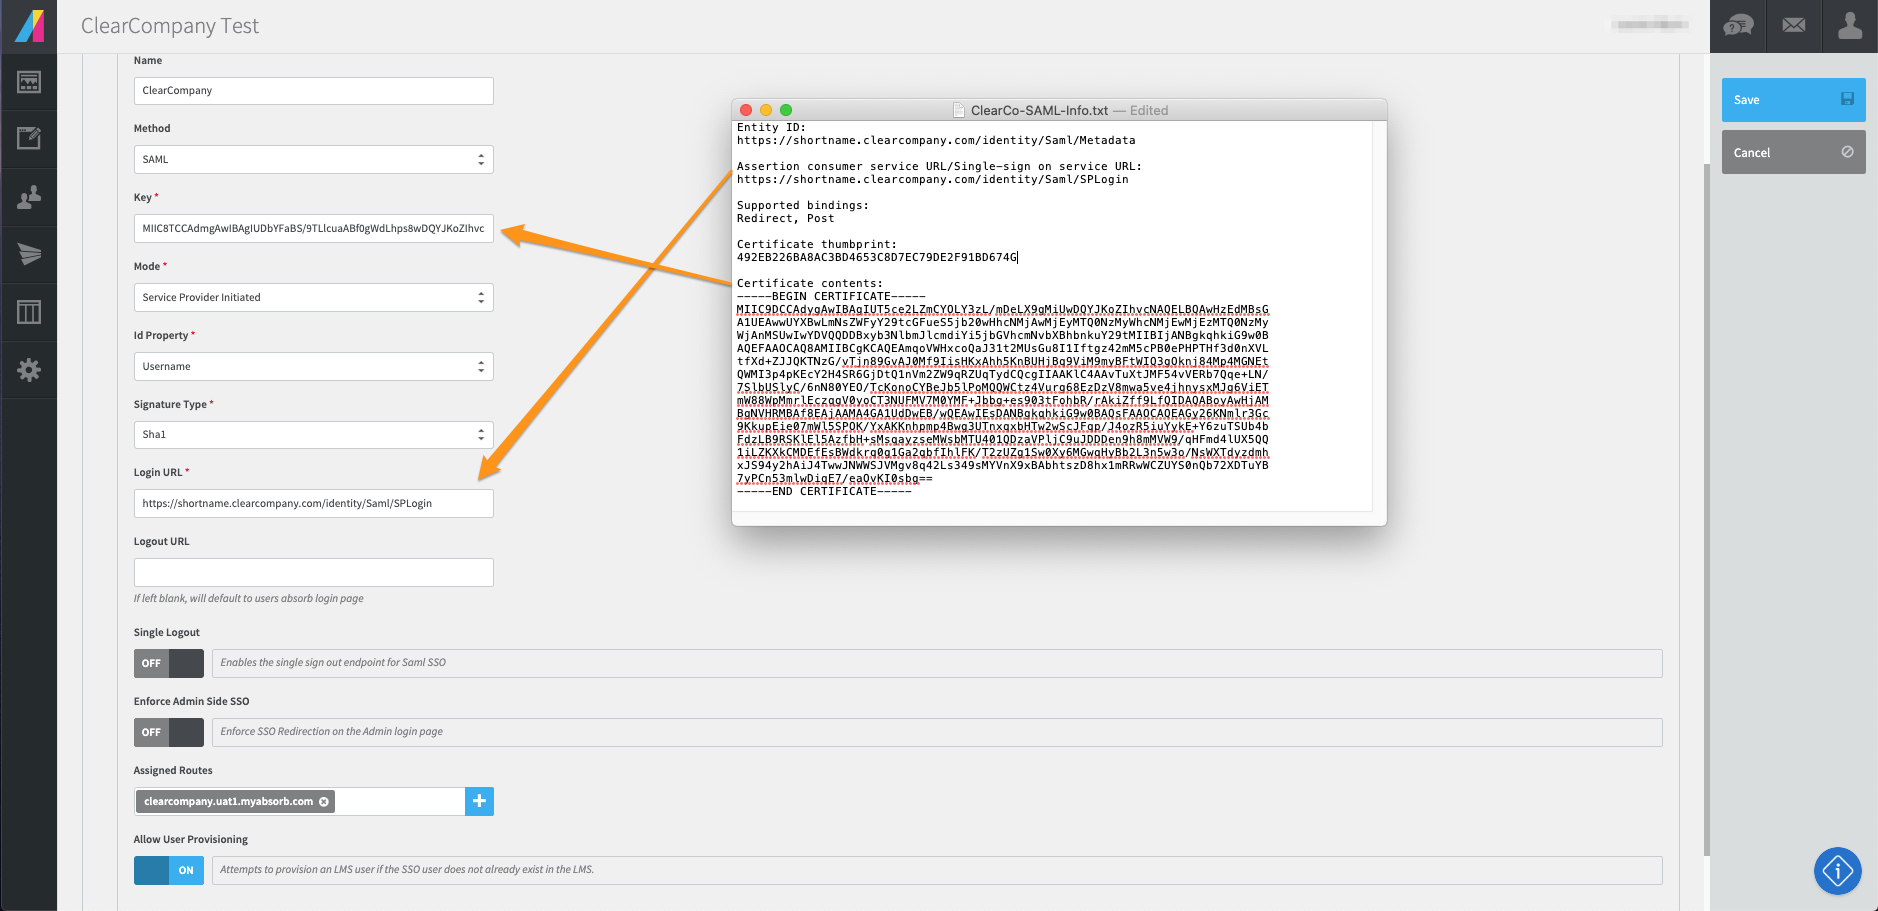The image size is (1878, 911).
Task: Disable Allow User Provisioning switch
Action: pos(169,870)
